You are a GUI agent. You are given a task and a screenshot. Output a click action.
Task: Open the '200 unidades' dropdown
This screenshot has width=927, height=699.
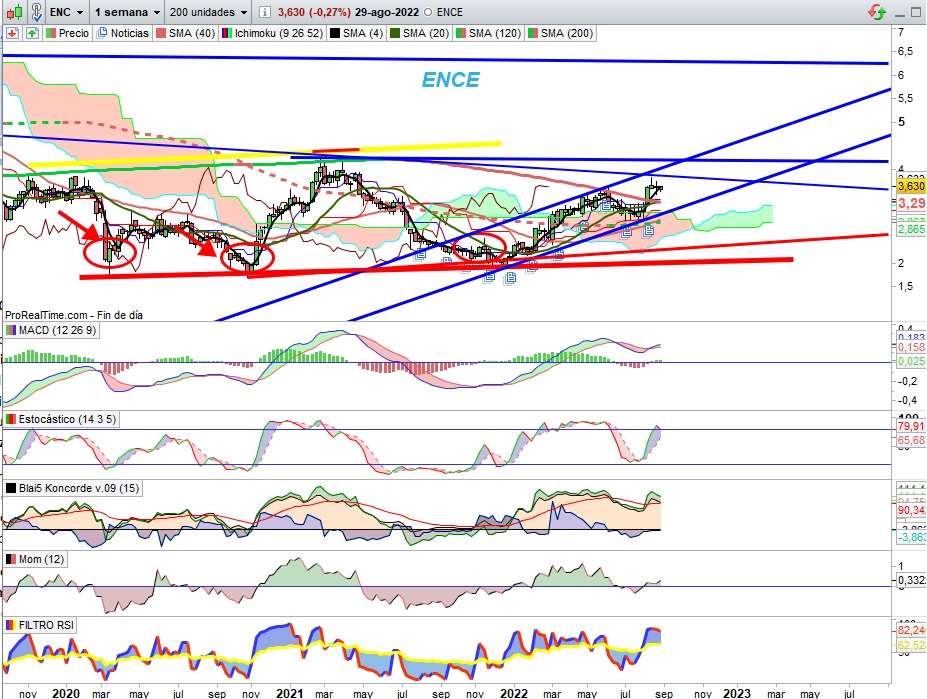(208, 12)
